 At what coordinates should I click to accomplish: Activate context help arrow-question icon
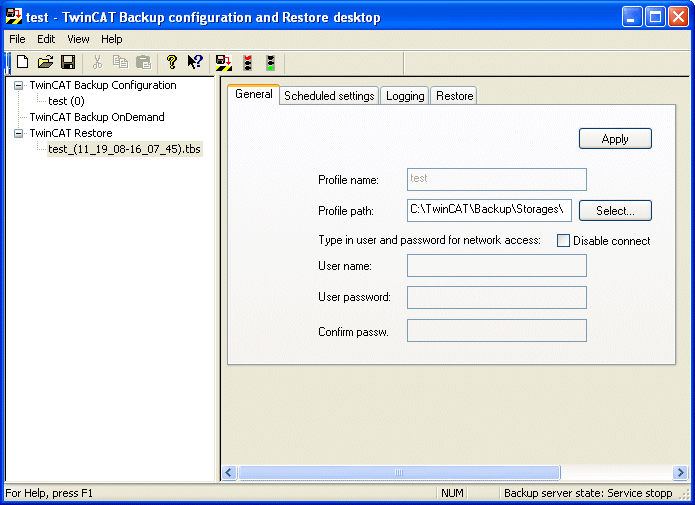pos(195,62)
